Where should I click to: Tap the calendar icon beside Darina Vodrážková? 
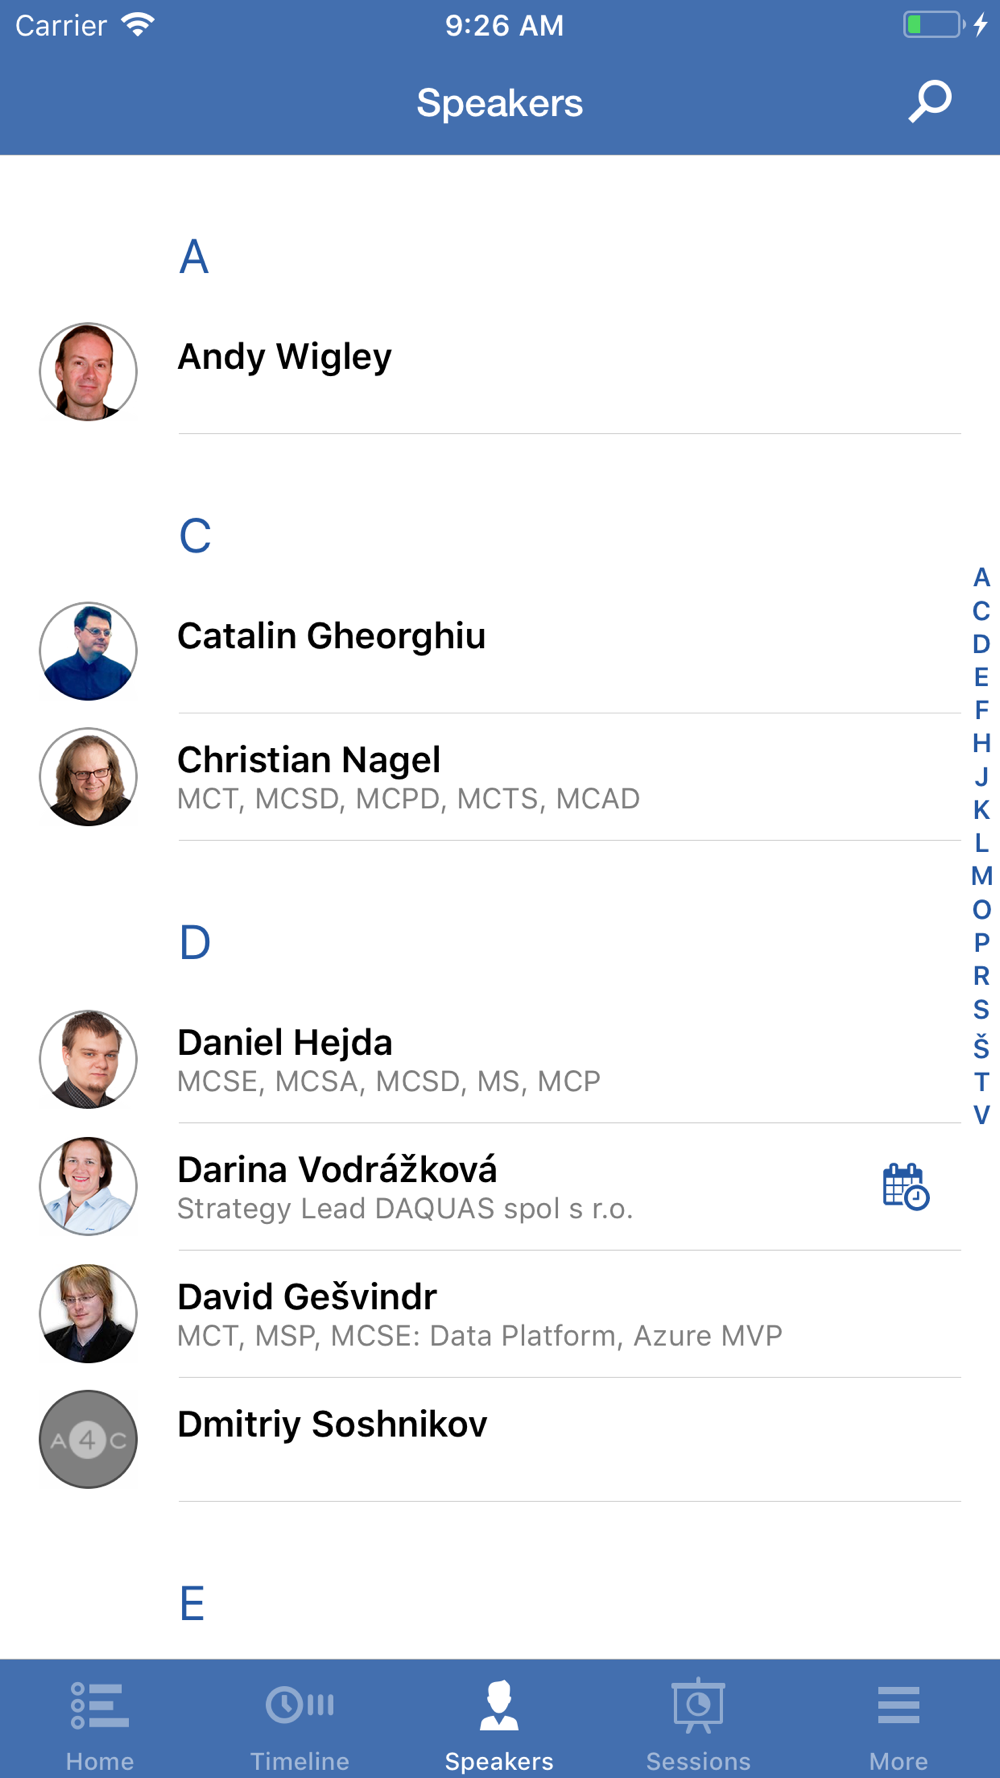(x=906, y=1186)
